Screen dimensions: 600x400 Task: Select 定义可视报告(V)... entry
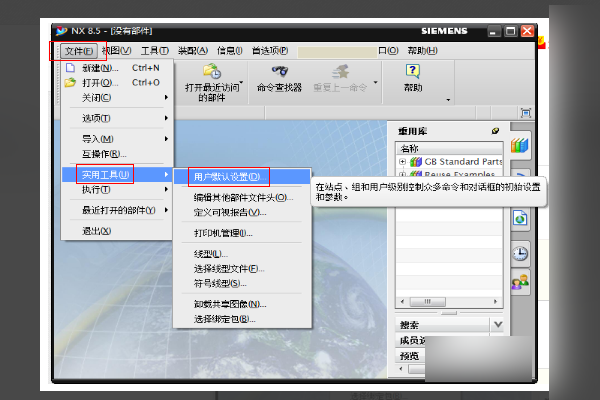tap(242, 212)
